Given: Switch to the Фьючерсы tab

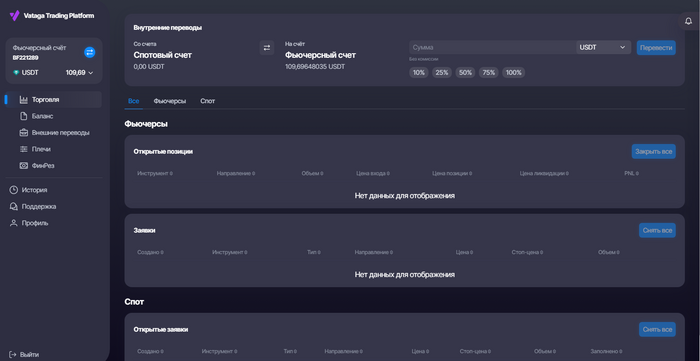Looking at the screenshot, I should pos(170,101).
